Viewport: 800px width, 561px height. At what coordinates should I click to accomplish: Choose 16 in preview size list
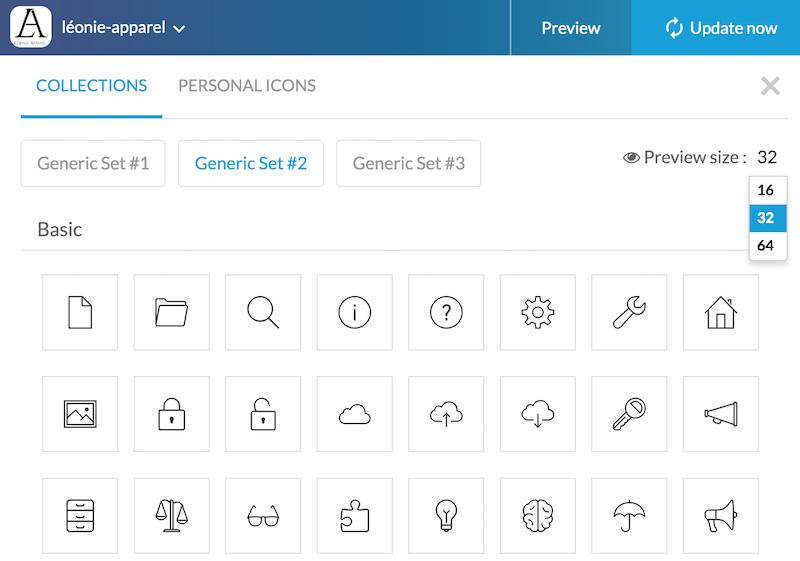tap(766, 190)
